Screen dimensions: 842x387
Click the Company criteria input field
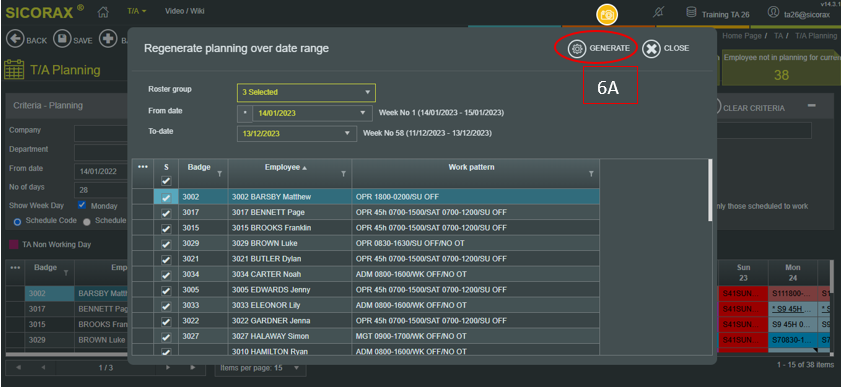[x=101, y=133]
